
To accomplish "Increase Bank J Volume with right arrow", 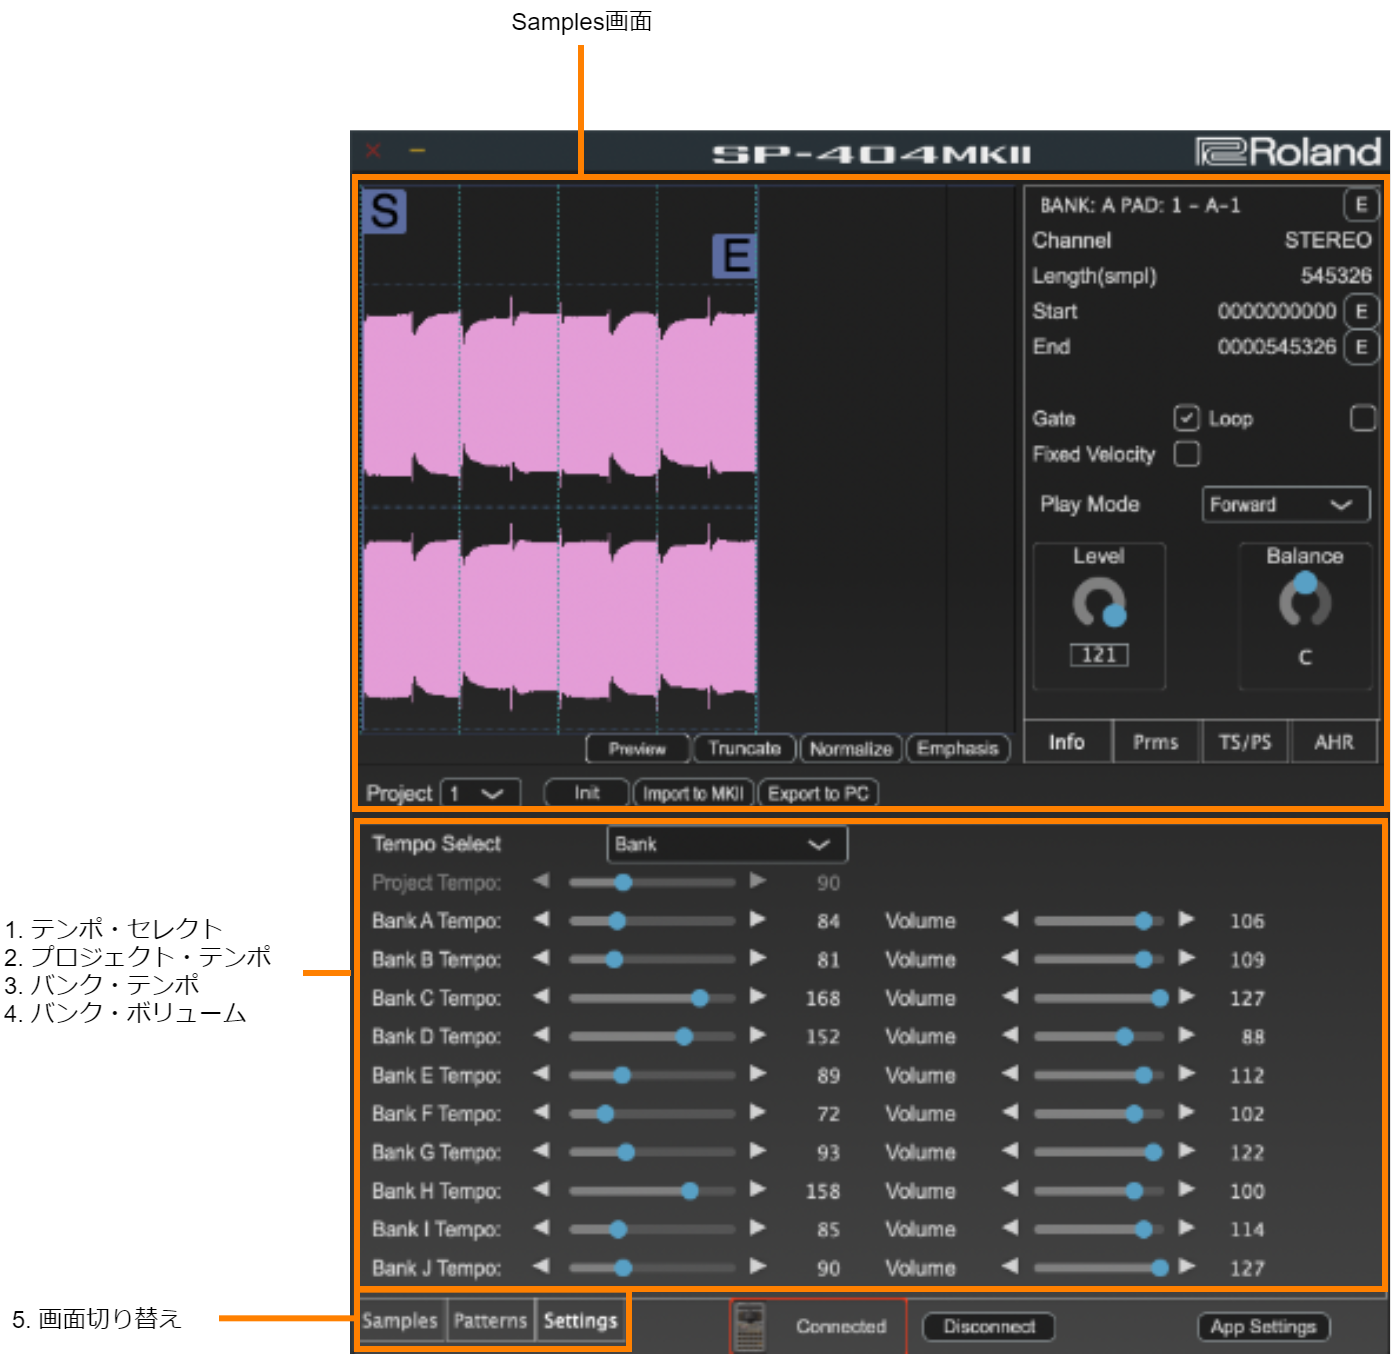I will (1186, 1266).
